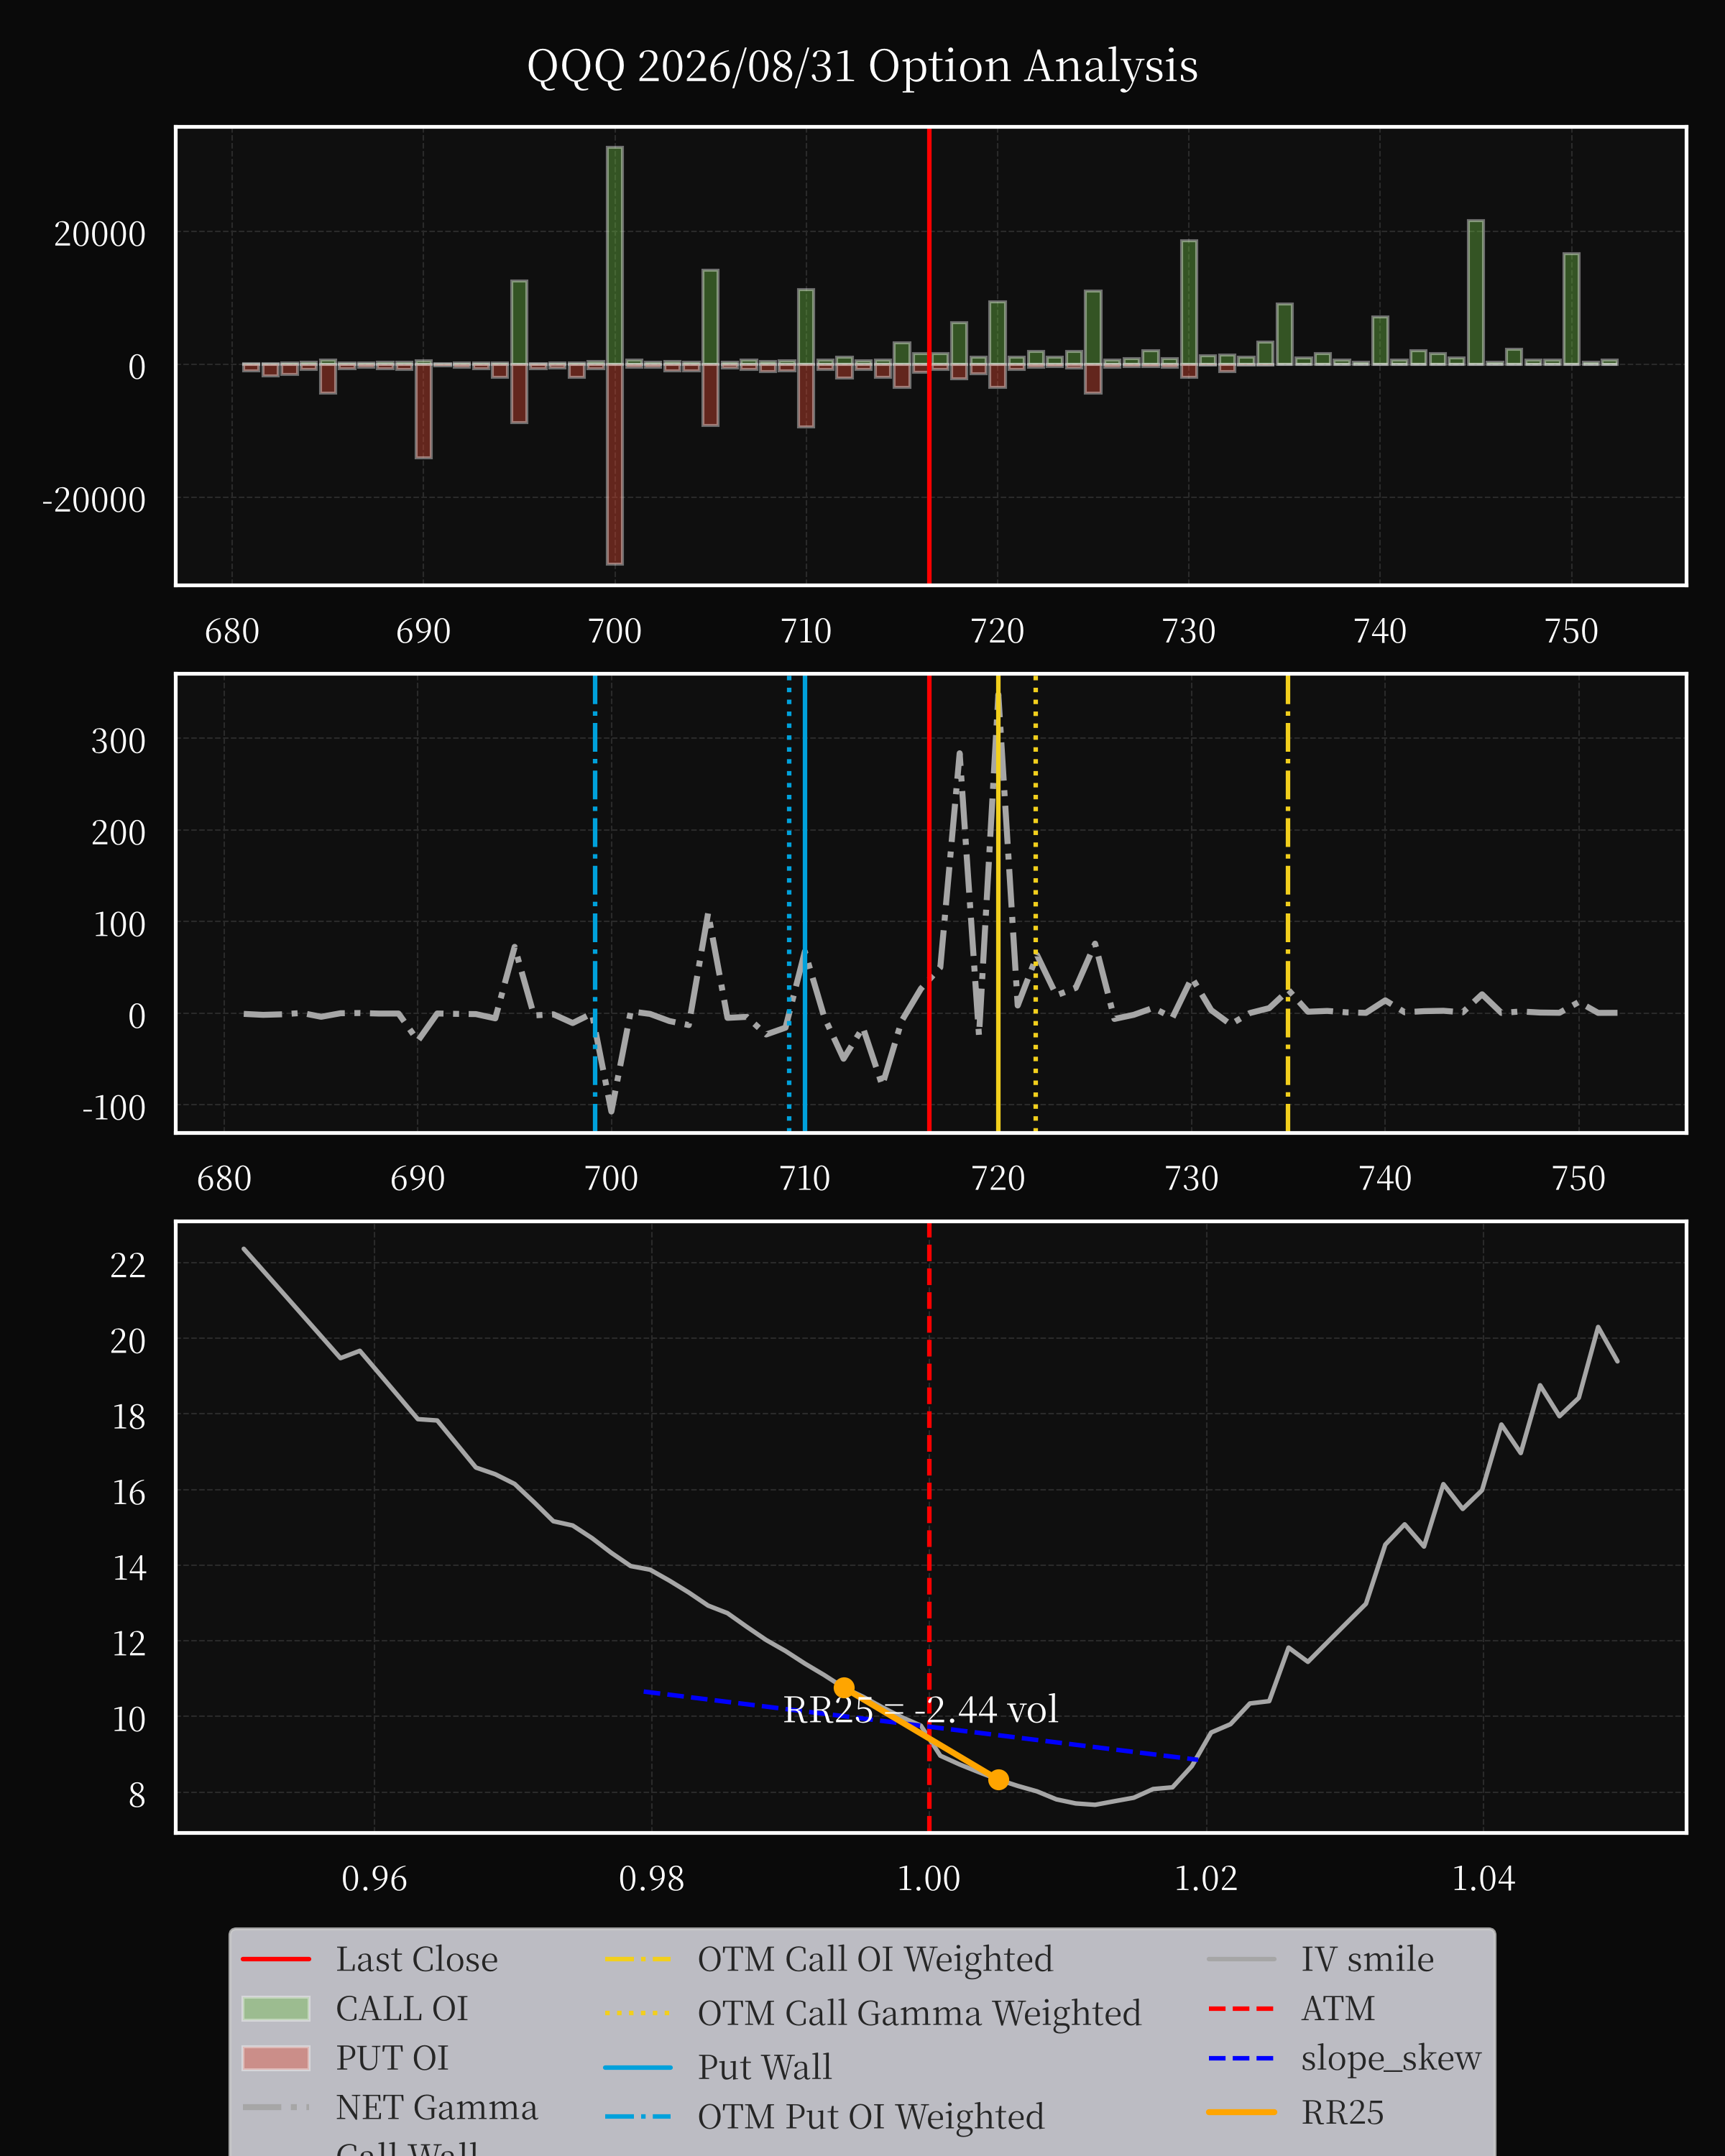The width and height of the screenshot is (1725, 2156).
Task: Click the red PUT OI legend swatch
Action: 276,2058
